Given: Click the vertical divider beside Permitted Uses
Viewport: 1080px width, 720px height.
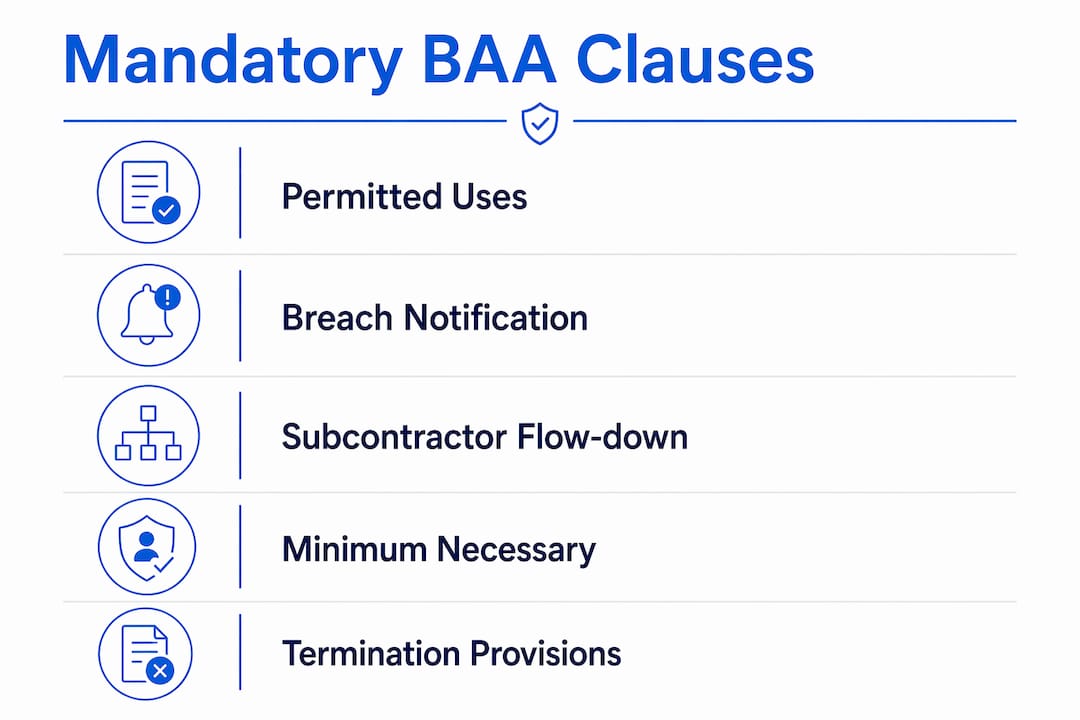Looking at the screenshot, I should [x=240, y=193].
